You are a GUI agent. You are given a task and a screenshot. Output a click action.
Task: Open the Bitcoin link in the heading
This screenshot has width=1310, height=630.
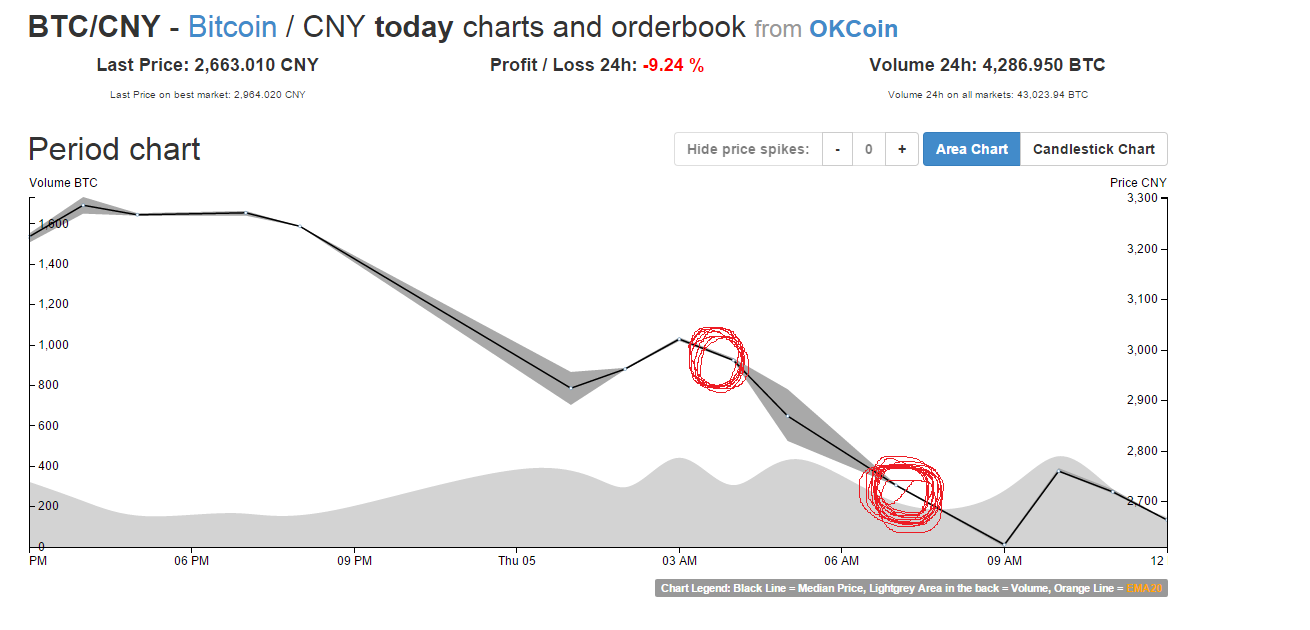tap(232, 27)
